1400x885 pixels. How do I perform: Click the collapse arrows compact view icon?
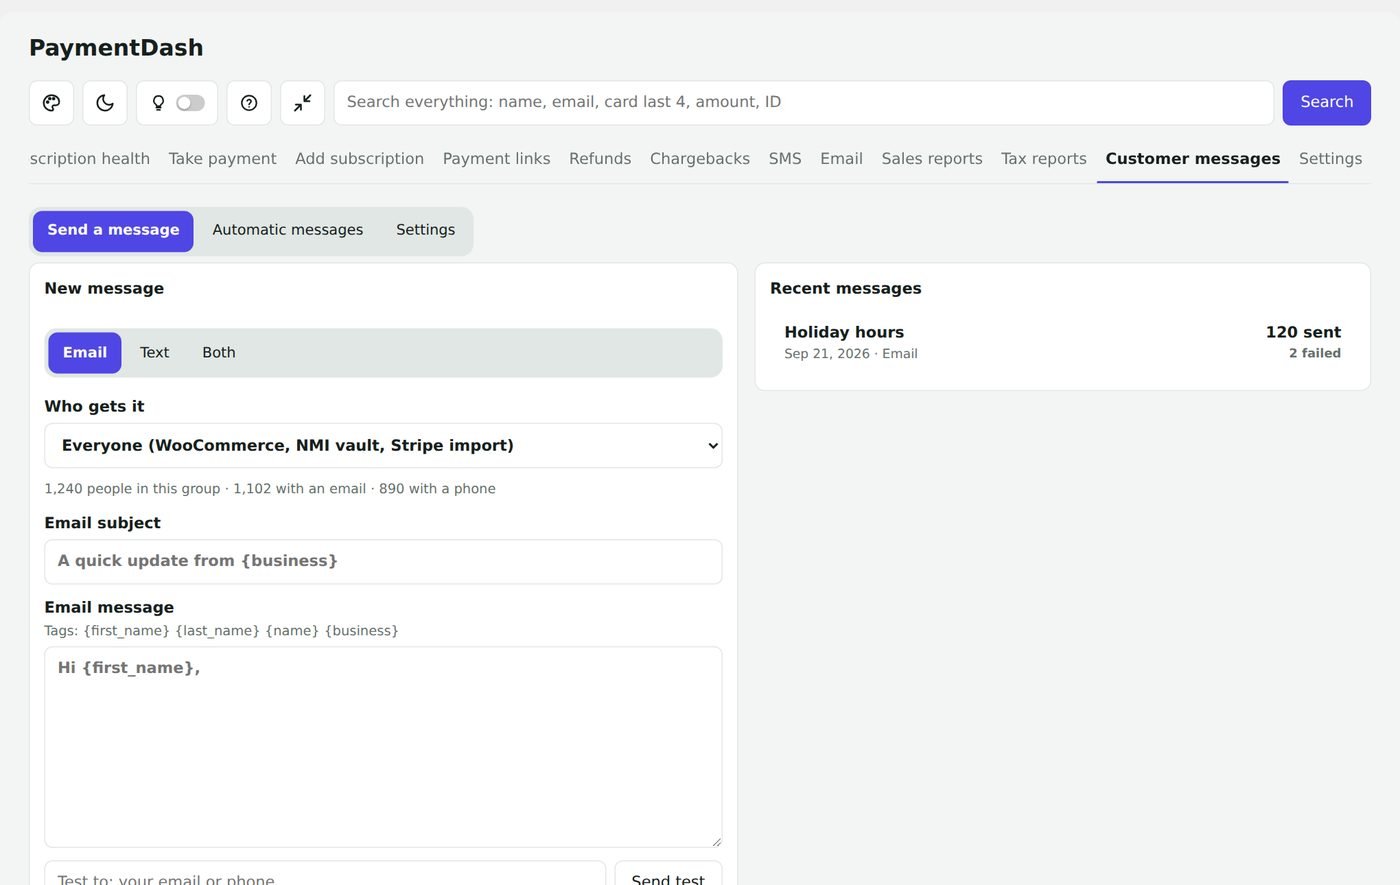point(302,103)
